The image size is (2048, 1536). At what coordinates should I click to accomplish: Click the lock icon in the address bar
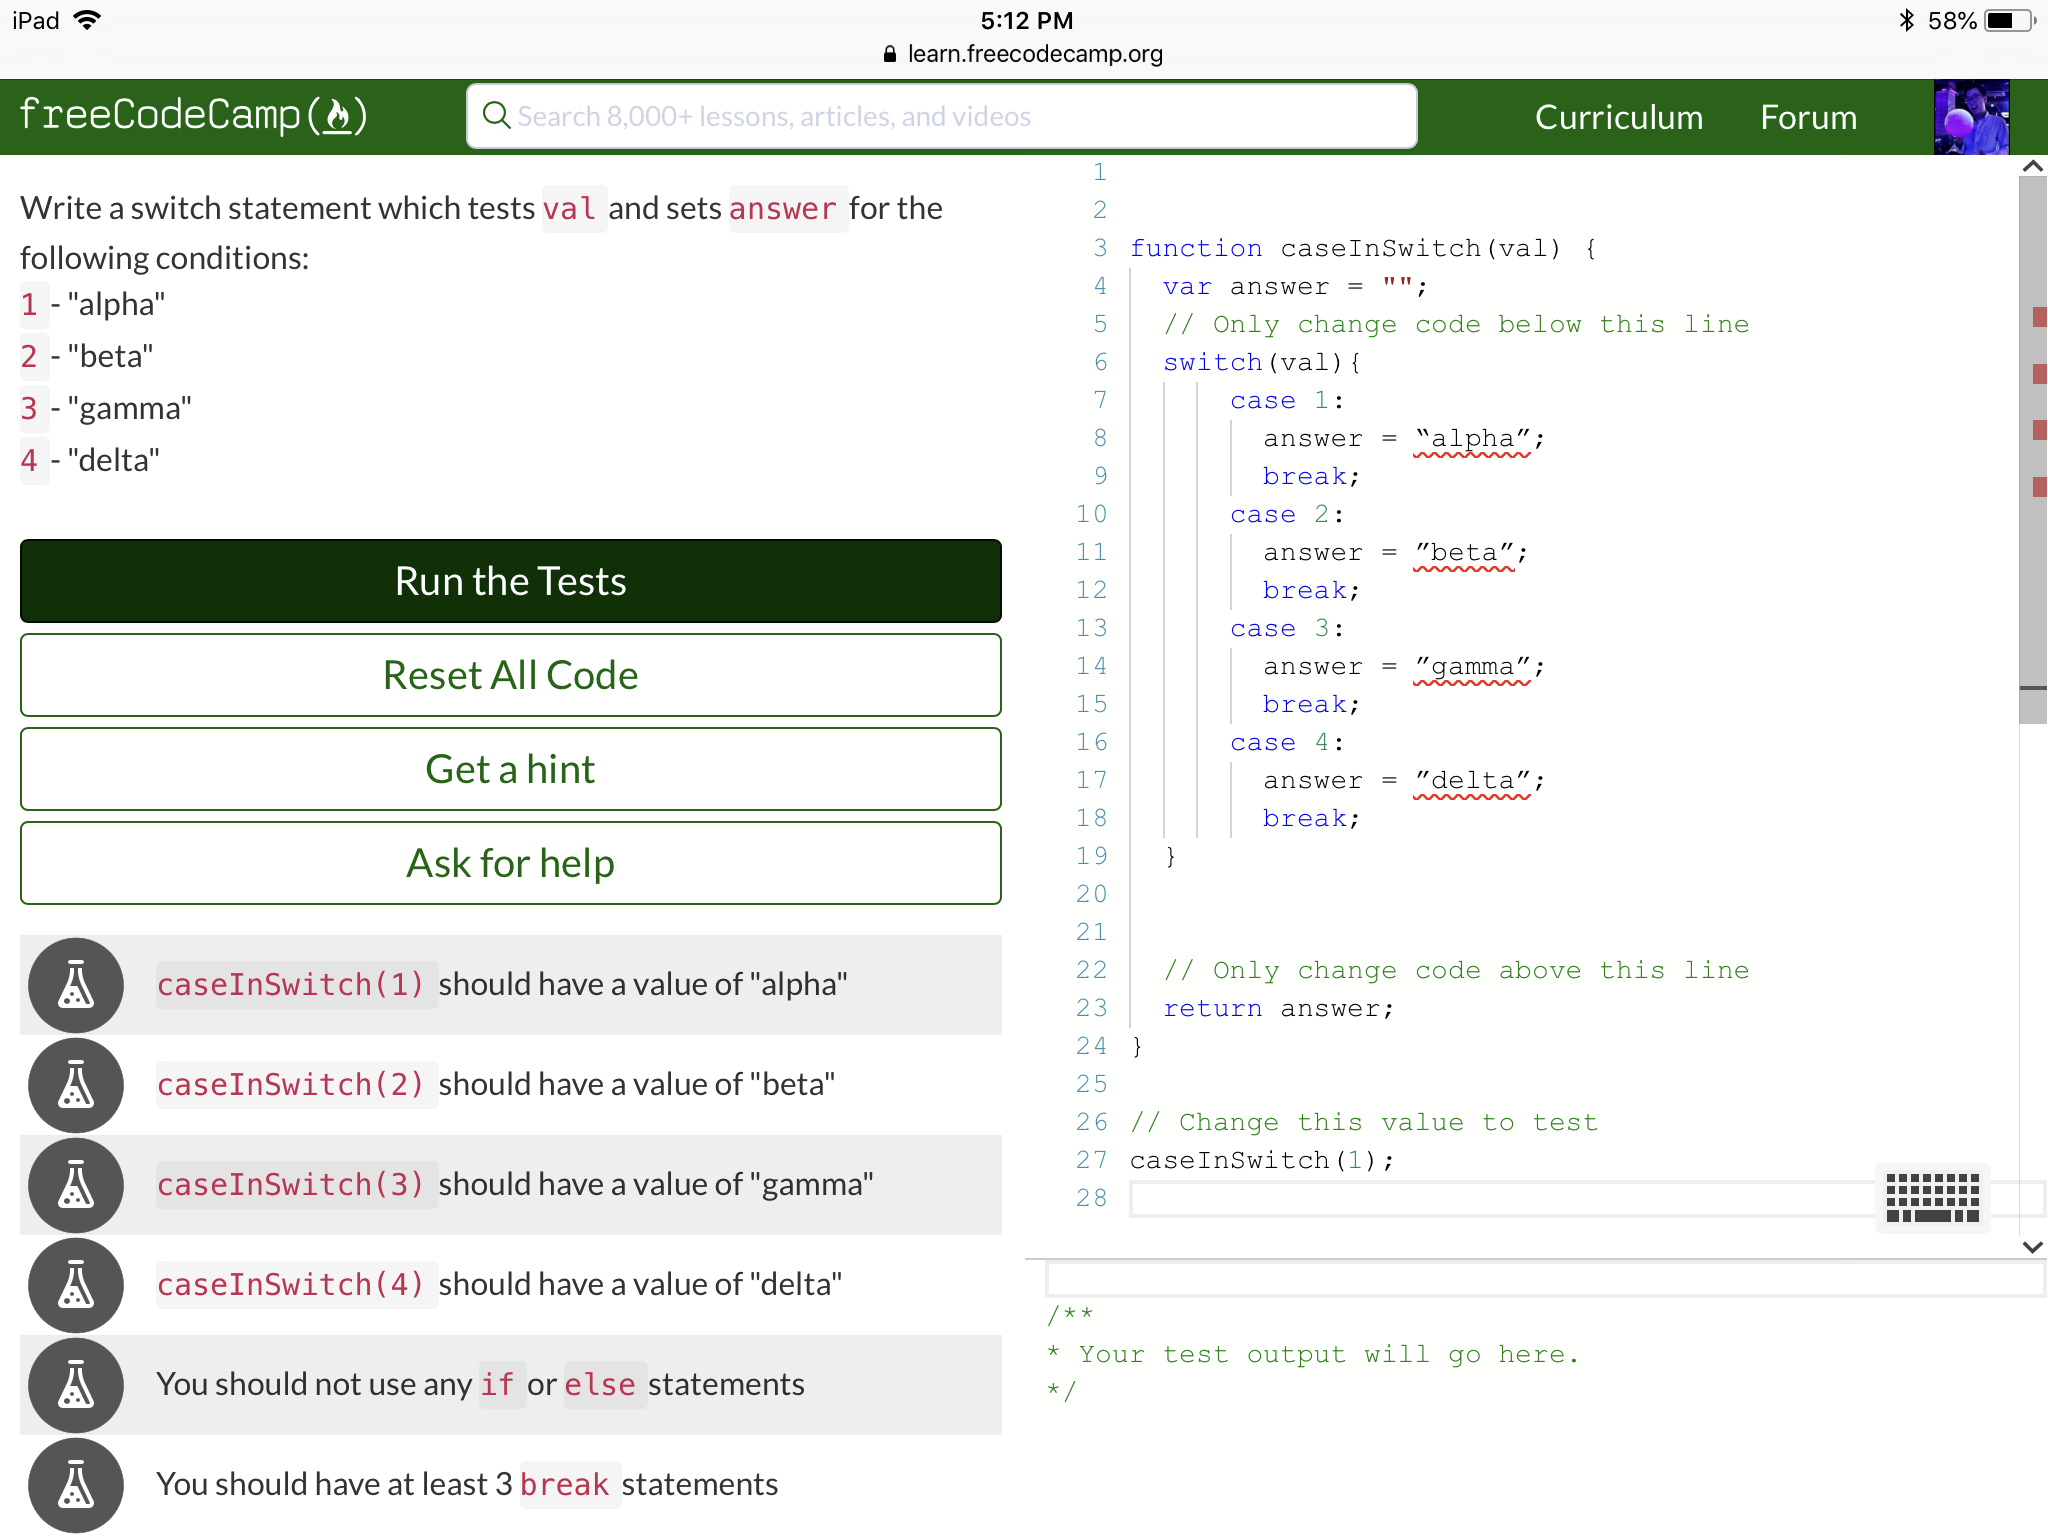pos(888,54)
